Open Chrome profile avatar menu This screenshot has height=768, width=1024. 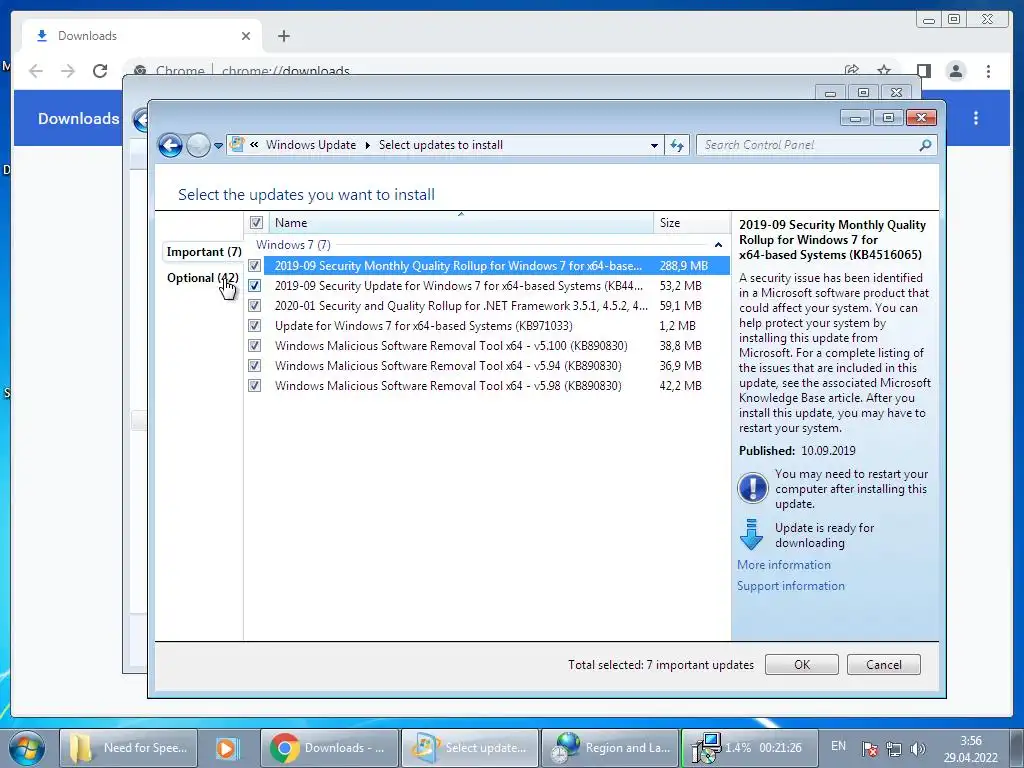[955, 71]
